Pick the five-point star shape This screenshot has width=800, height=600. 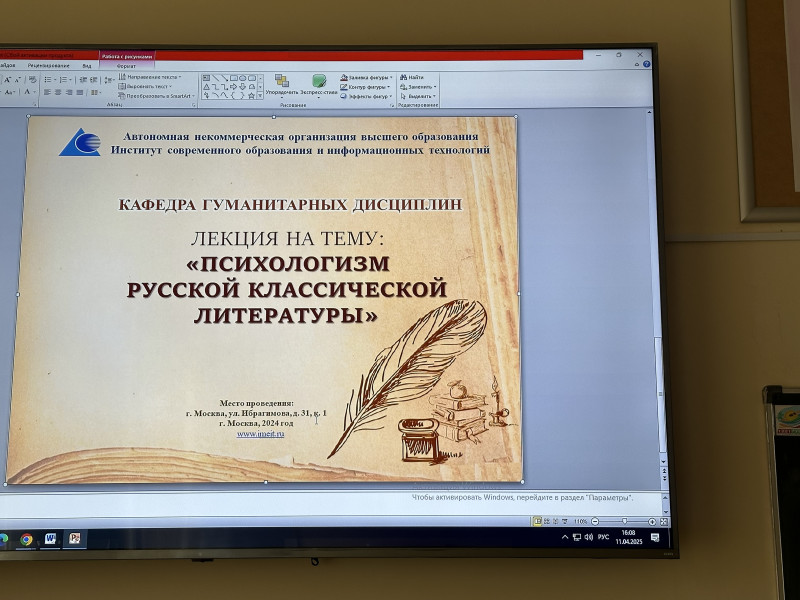tap(252, 95)
